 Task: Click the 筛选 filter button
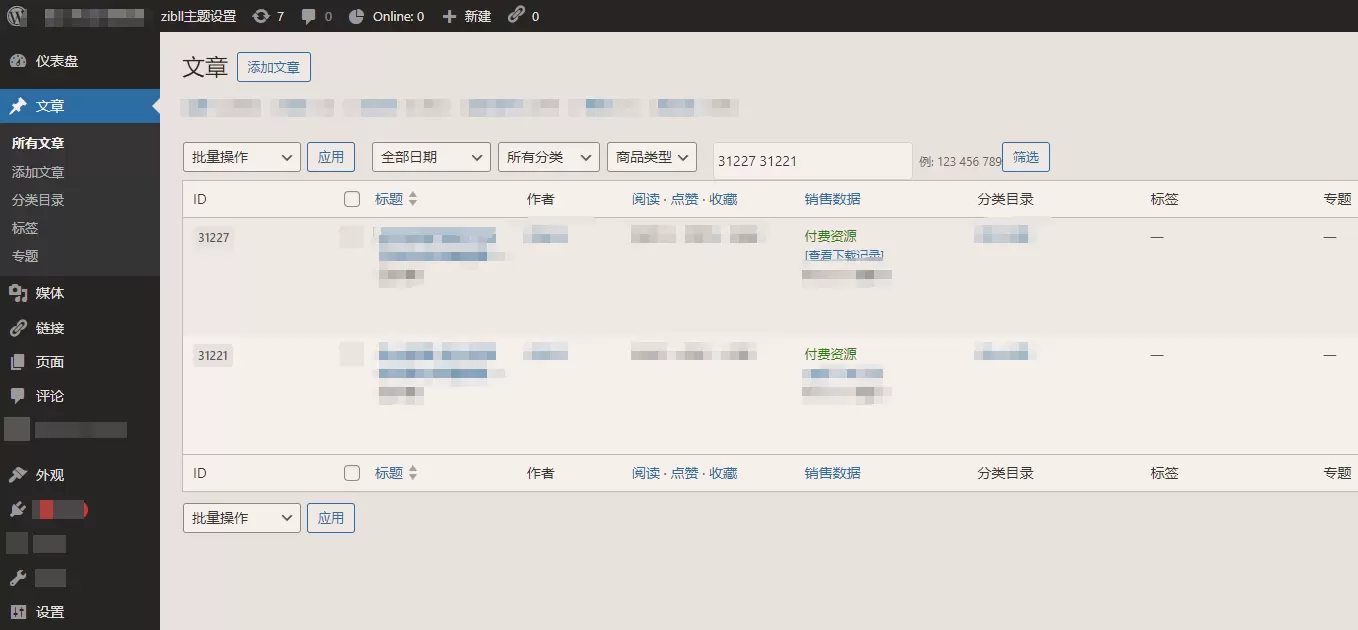click(1026, 157)
